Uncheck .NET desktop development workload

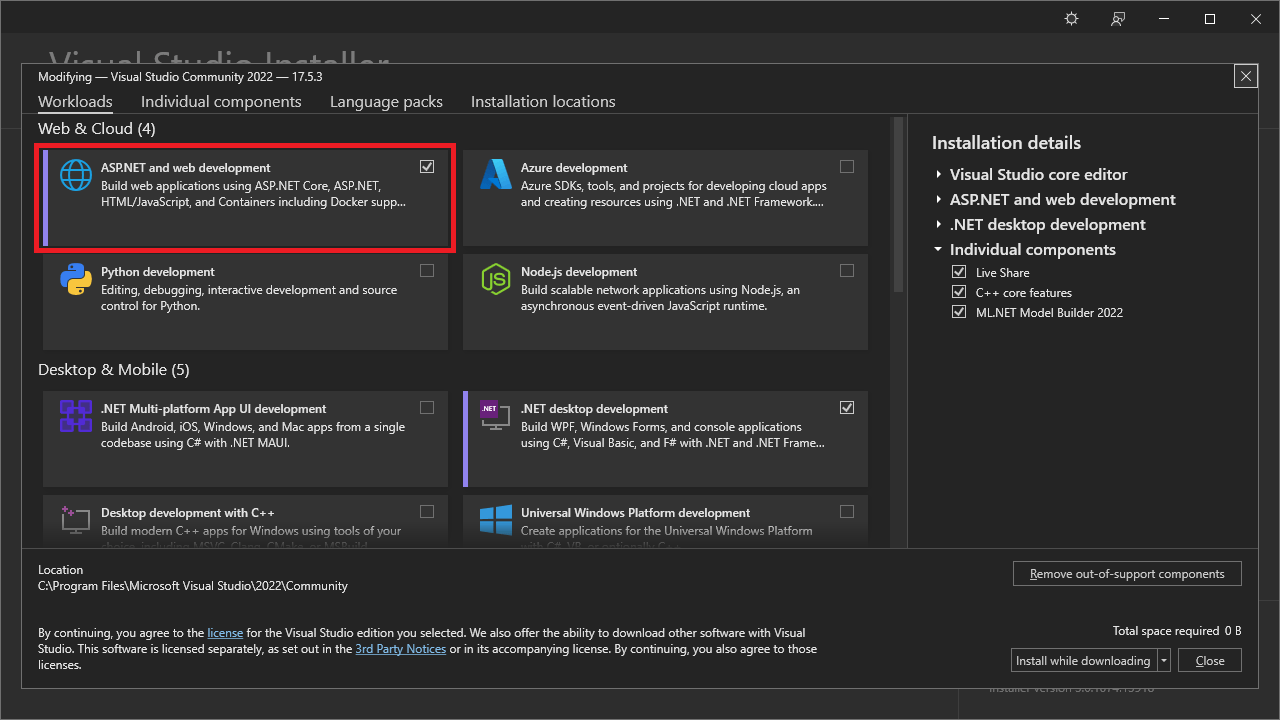(847, 408)
